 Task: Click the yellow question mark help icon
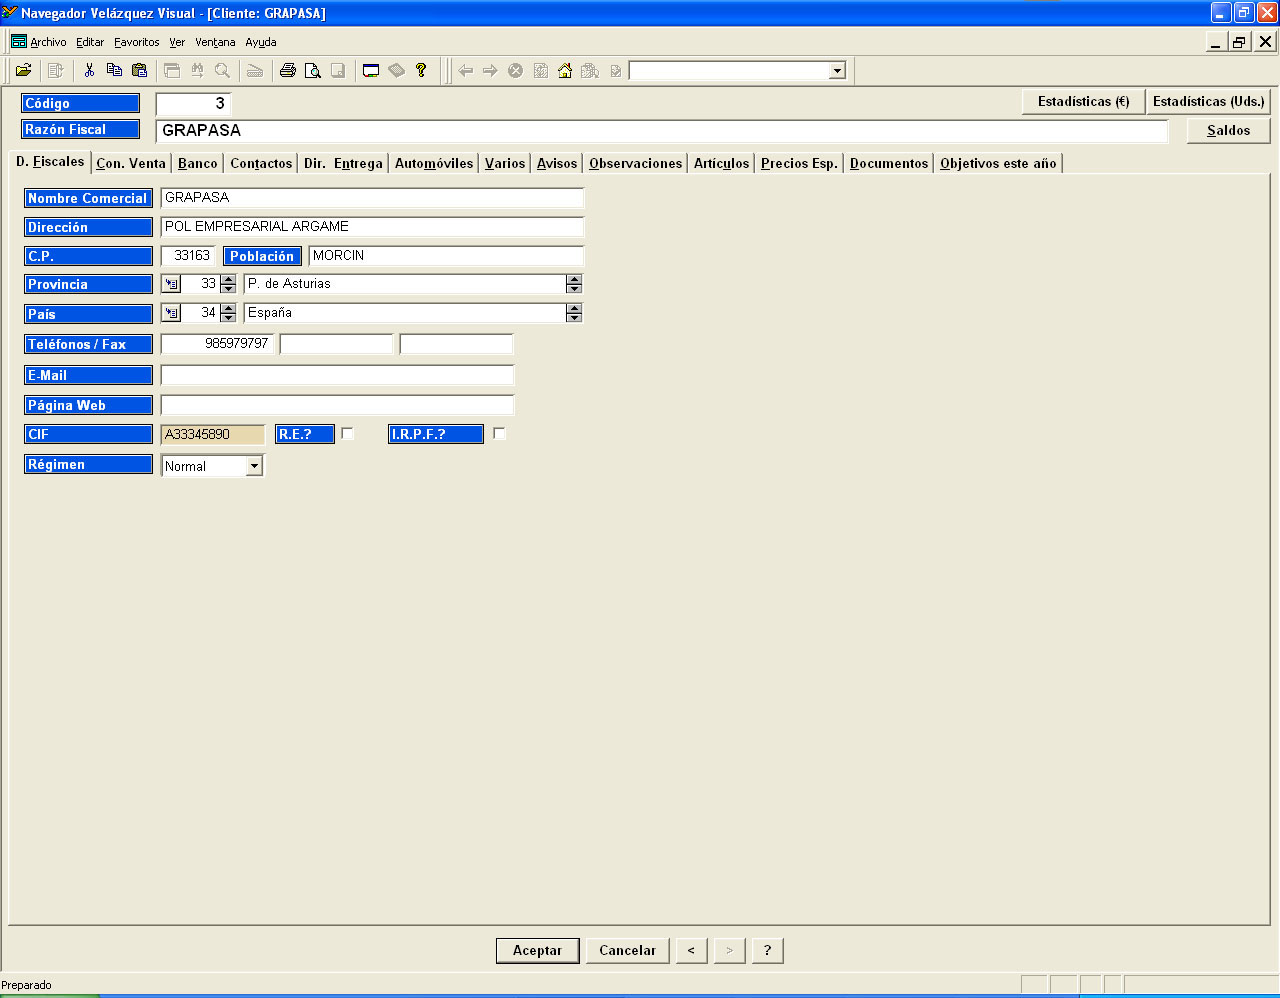(x=421, y=70)
